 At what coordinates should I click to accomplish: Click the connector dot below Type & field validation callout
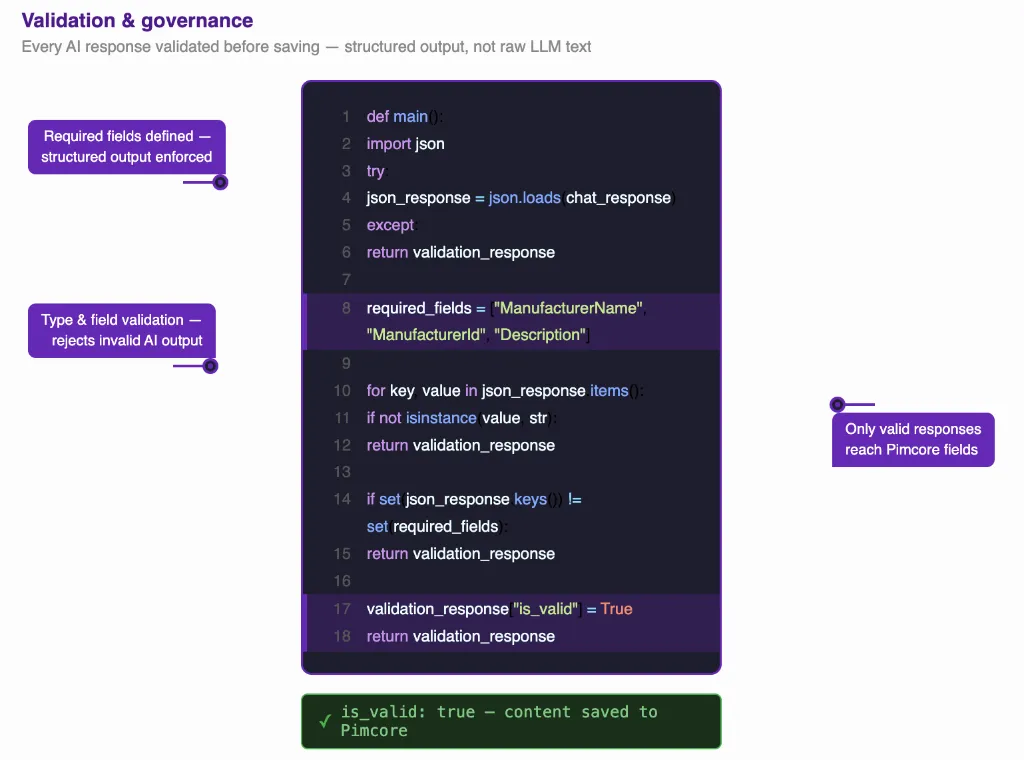point(210,366)
